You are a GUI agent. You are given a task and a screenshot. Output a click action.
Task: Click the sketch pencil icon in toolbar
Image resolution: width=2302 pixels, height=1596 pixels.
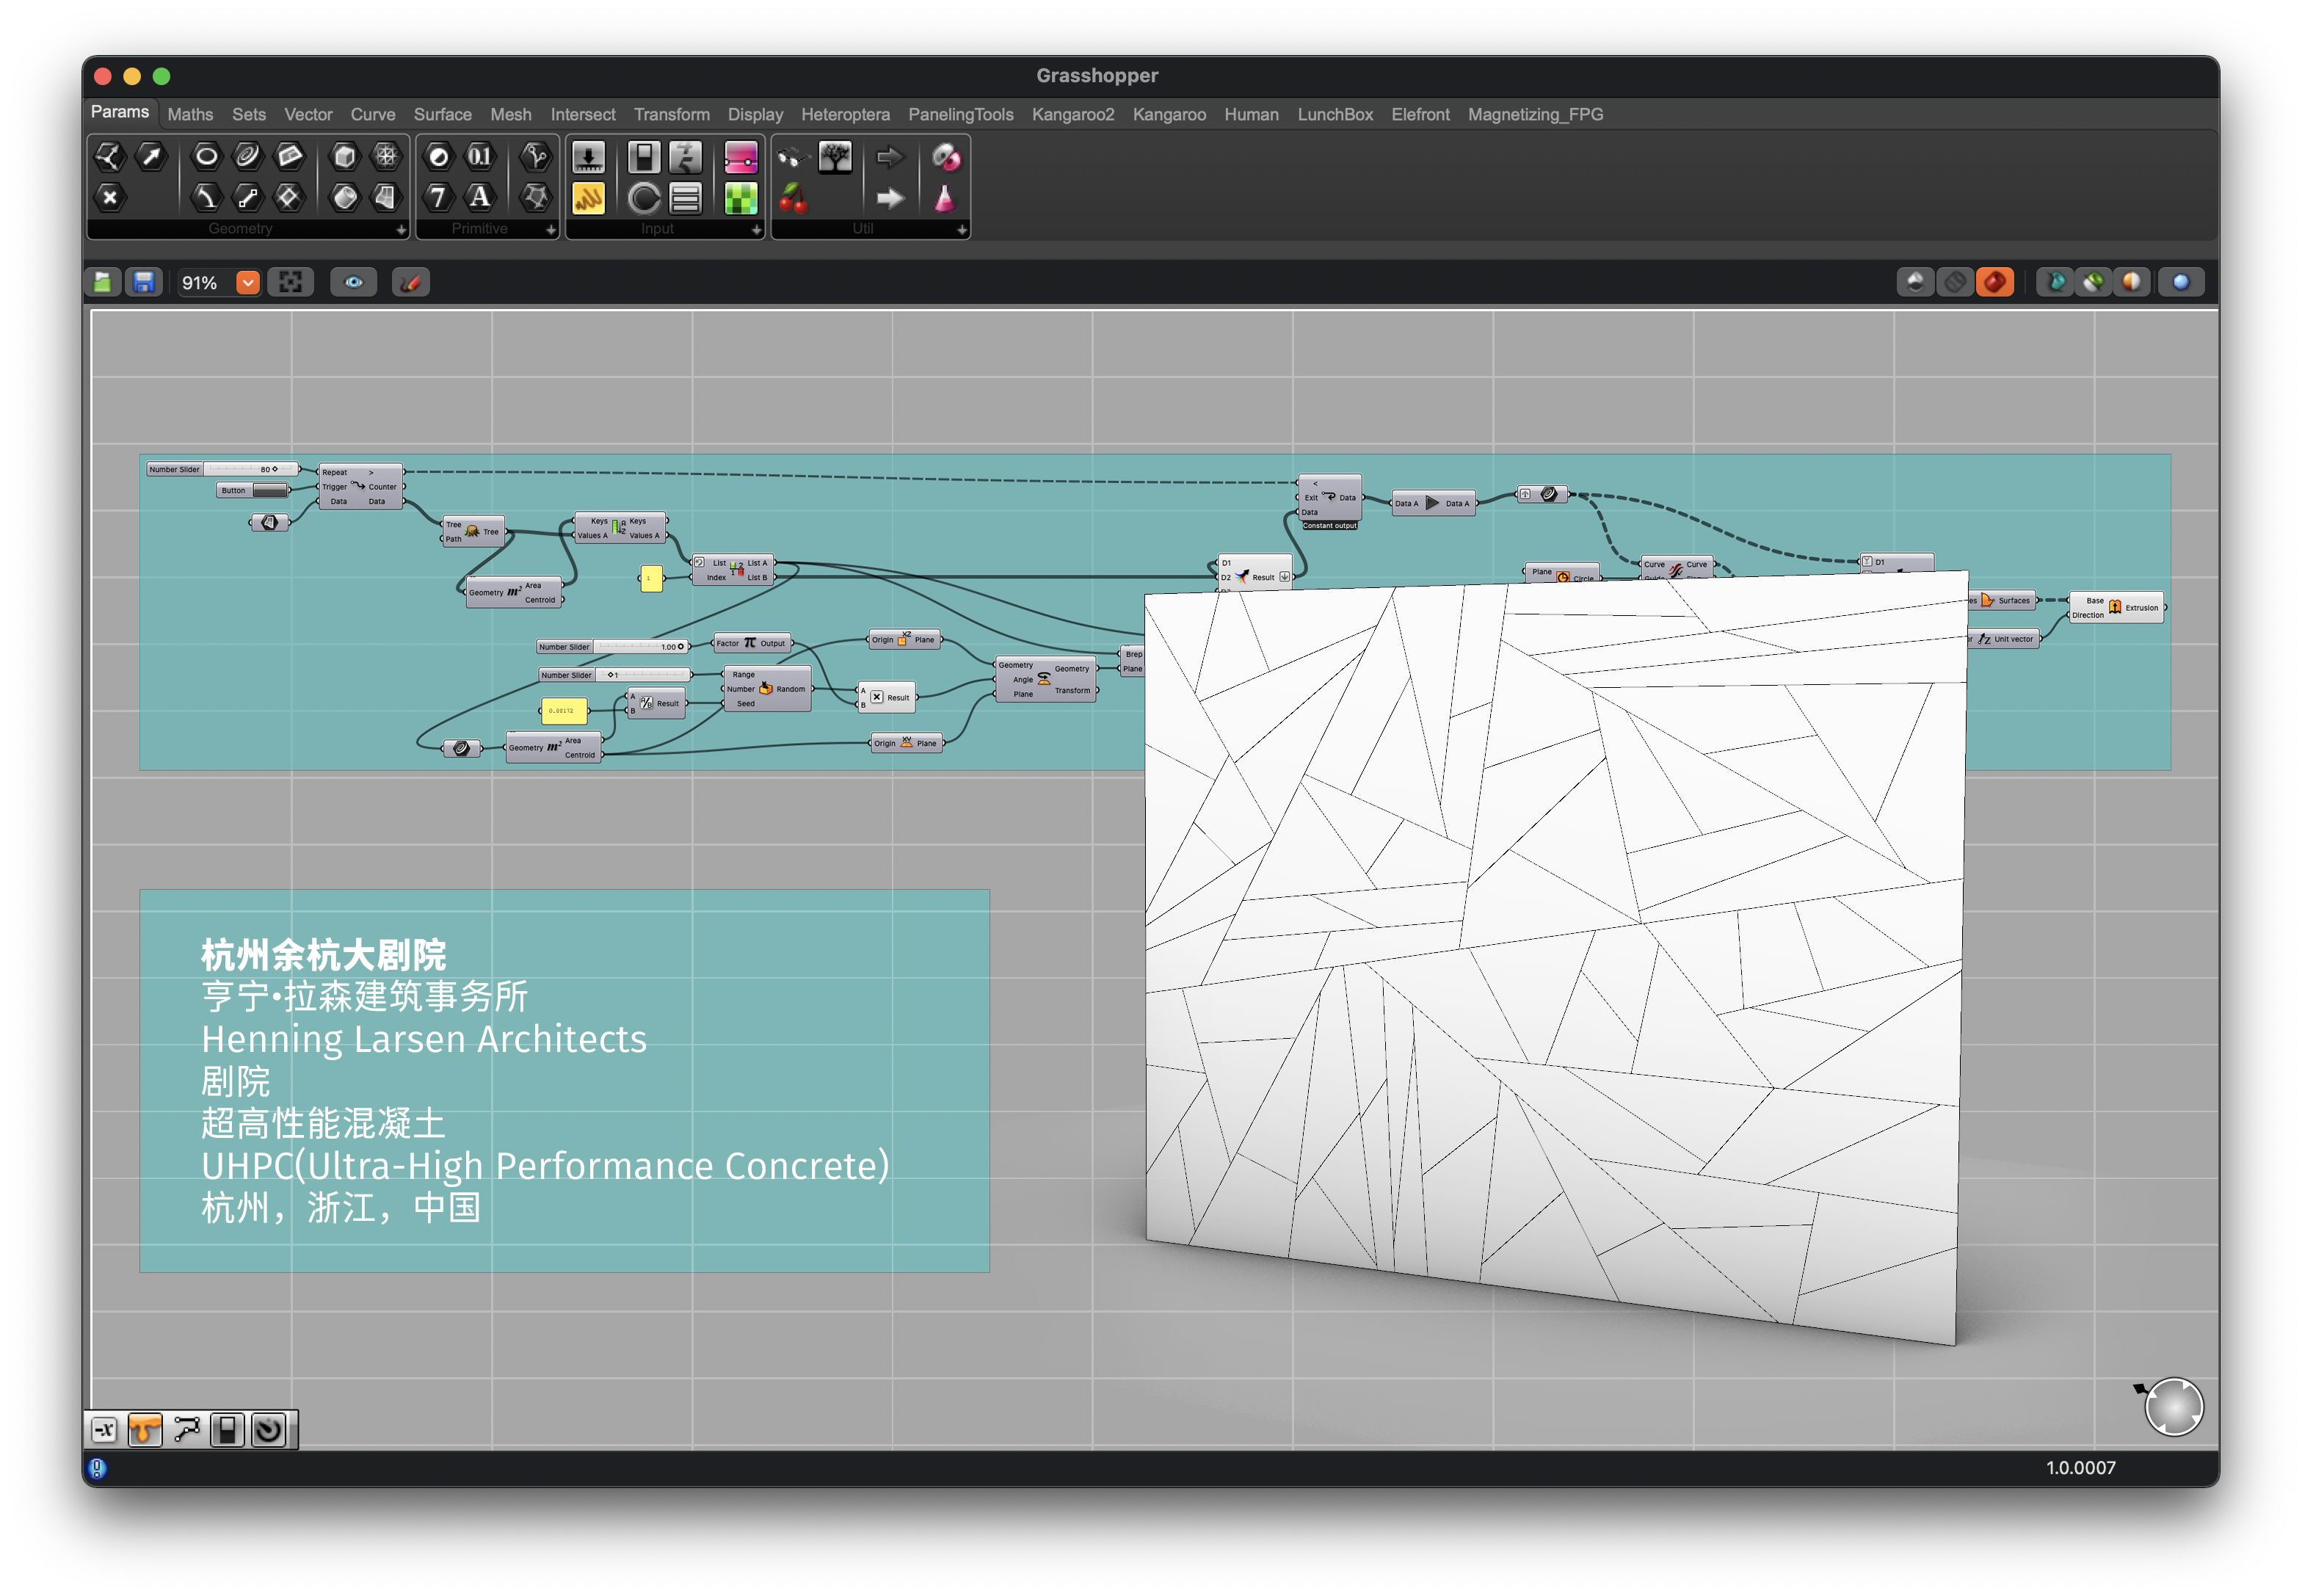click(x=410, y=283)
